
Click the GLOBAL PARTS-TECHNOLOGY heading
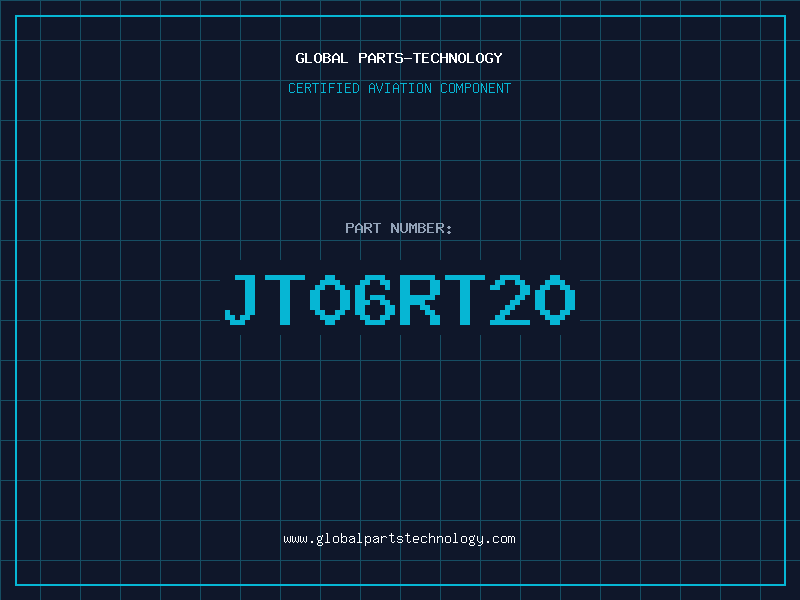(x=399, y=58)
